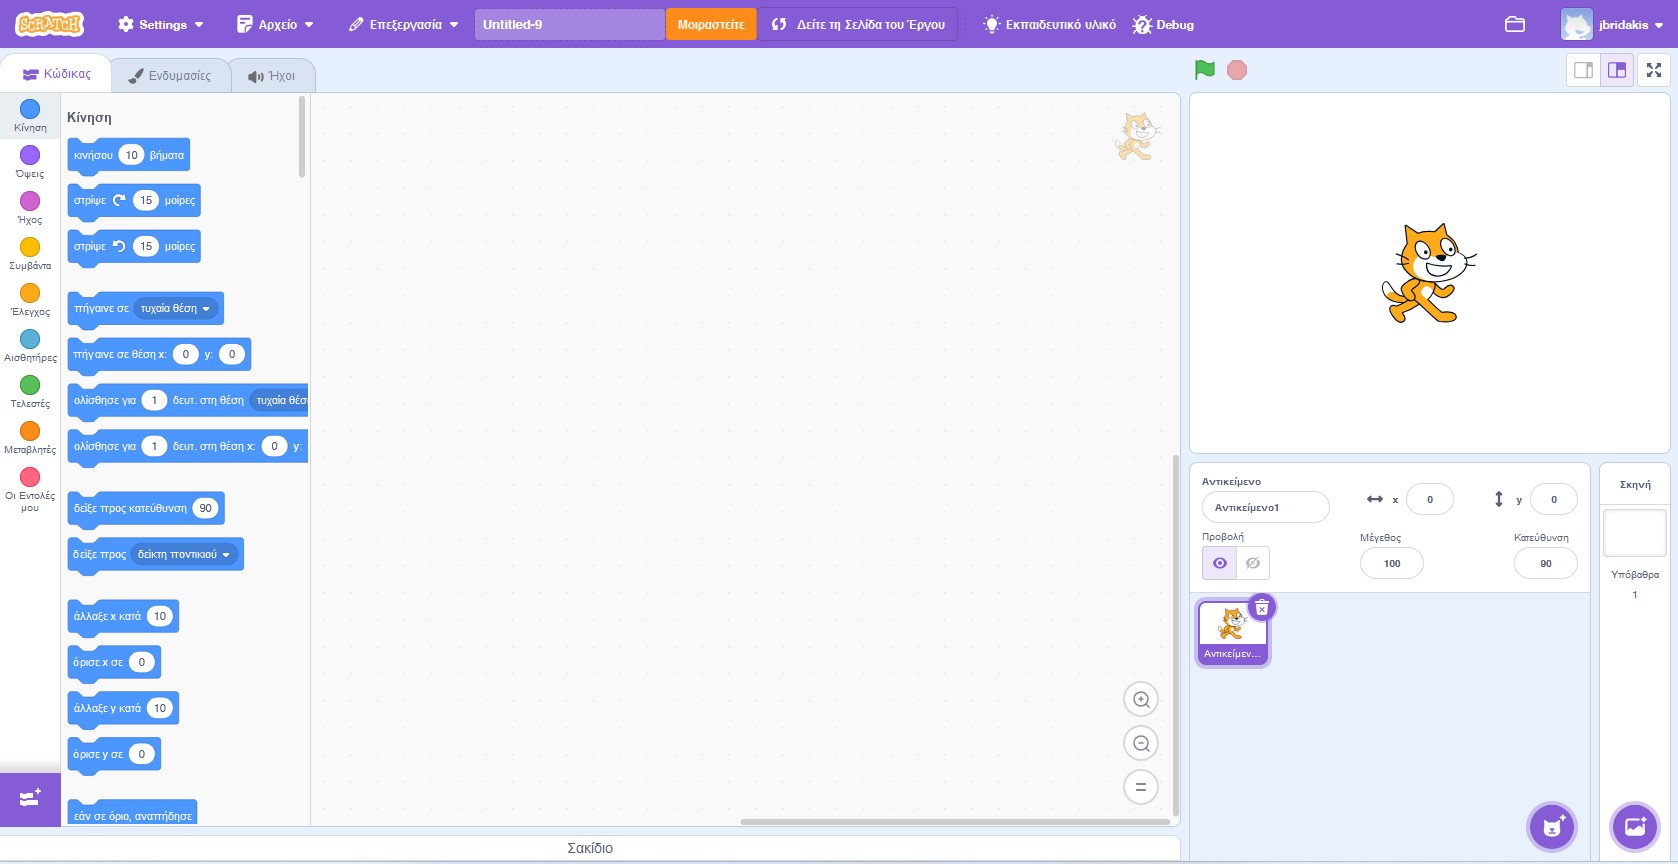Click the κινήσου 10 βήματα block
1678x864 pixels.
point(128,155)
